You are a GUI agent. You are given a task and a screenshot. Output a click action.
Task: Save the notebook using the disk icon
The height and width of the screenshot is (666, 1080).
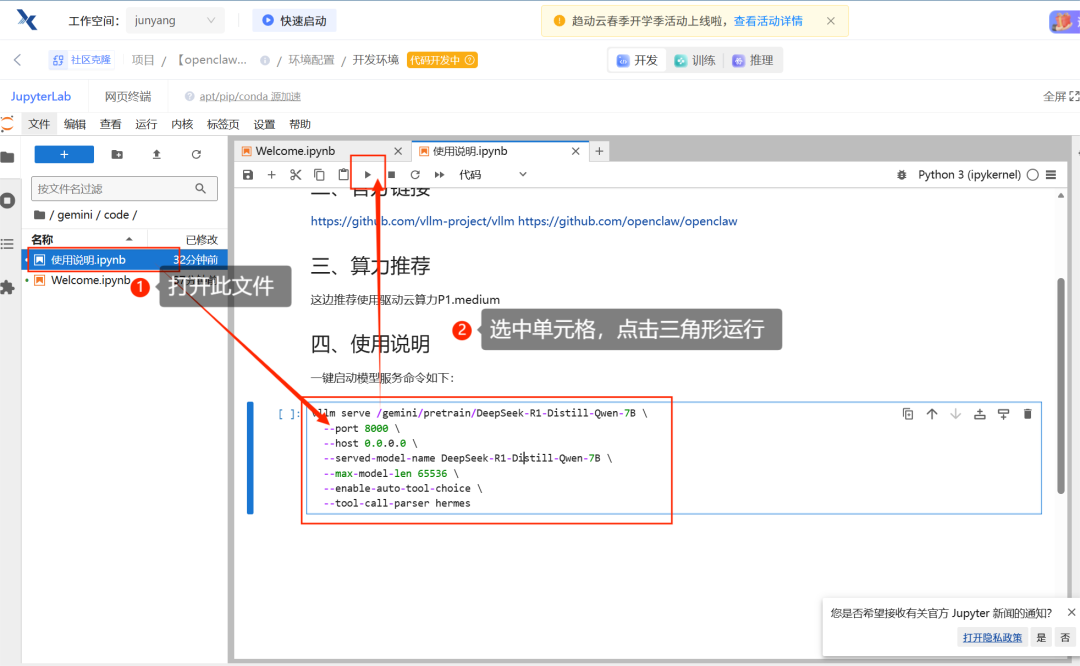pyautogui.click(x=247, y=174)
